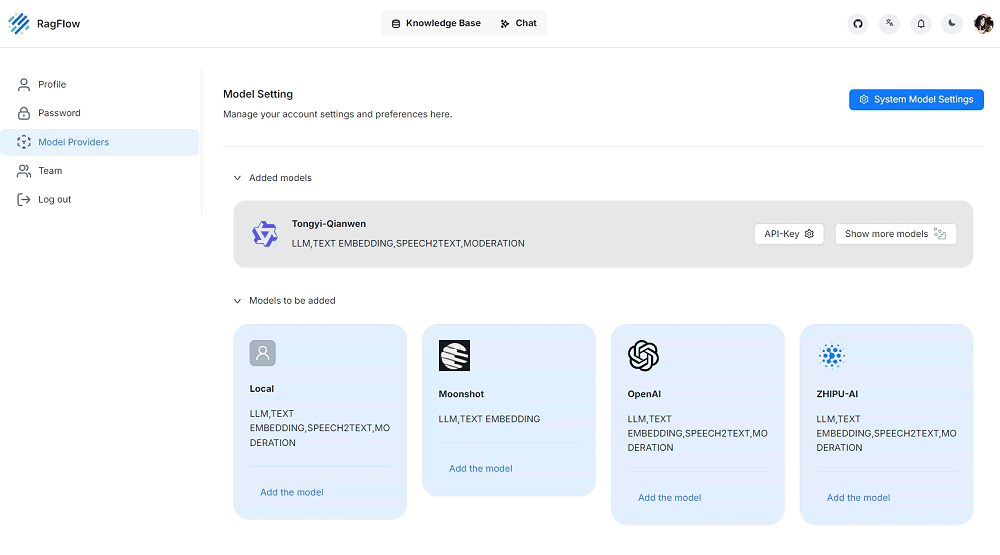Toggle dark mode moon icon
The width and height of the screenshot is (1000, 555).
pos(952,24)
